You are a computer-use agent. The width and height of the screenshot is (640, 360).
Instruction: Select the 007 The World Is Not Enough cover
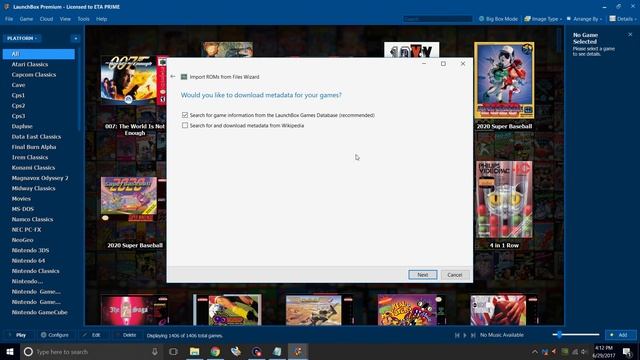coord(134,80)
